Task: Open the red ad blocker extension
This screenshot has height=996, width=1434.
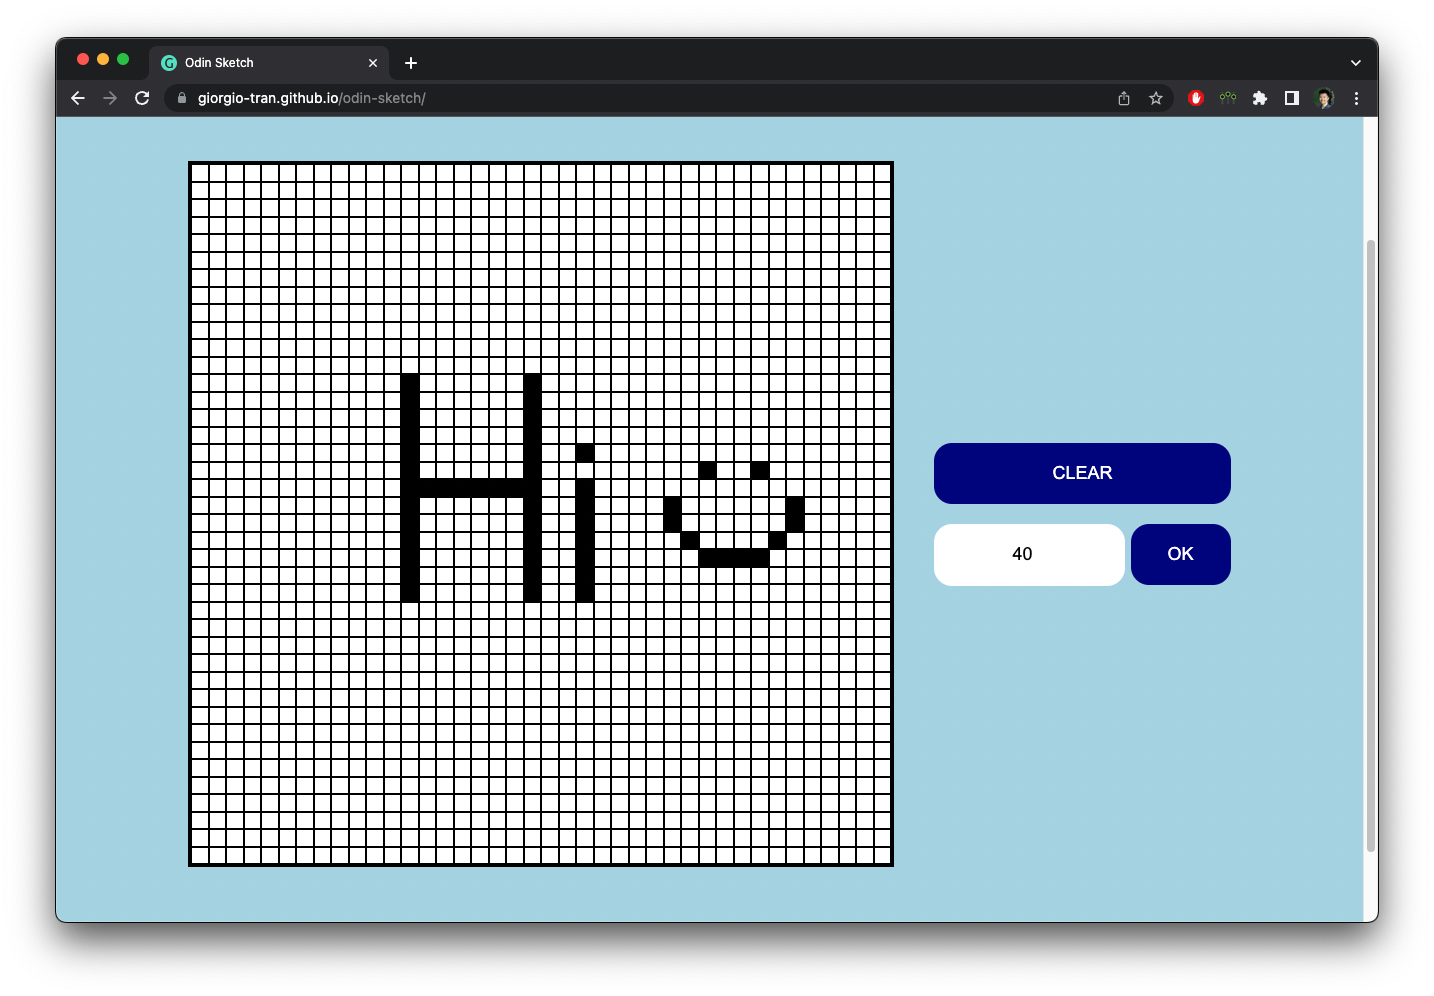Action: (x=1195, y=98)
